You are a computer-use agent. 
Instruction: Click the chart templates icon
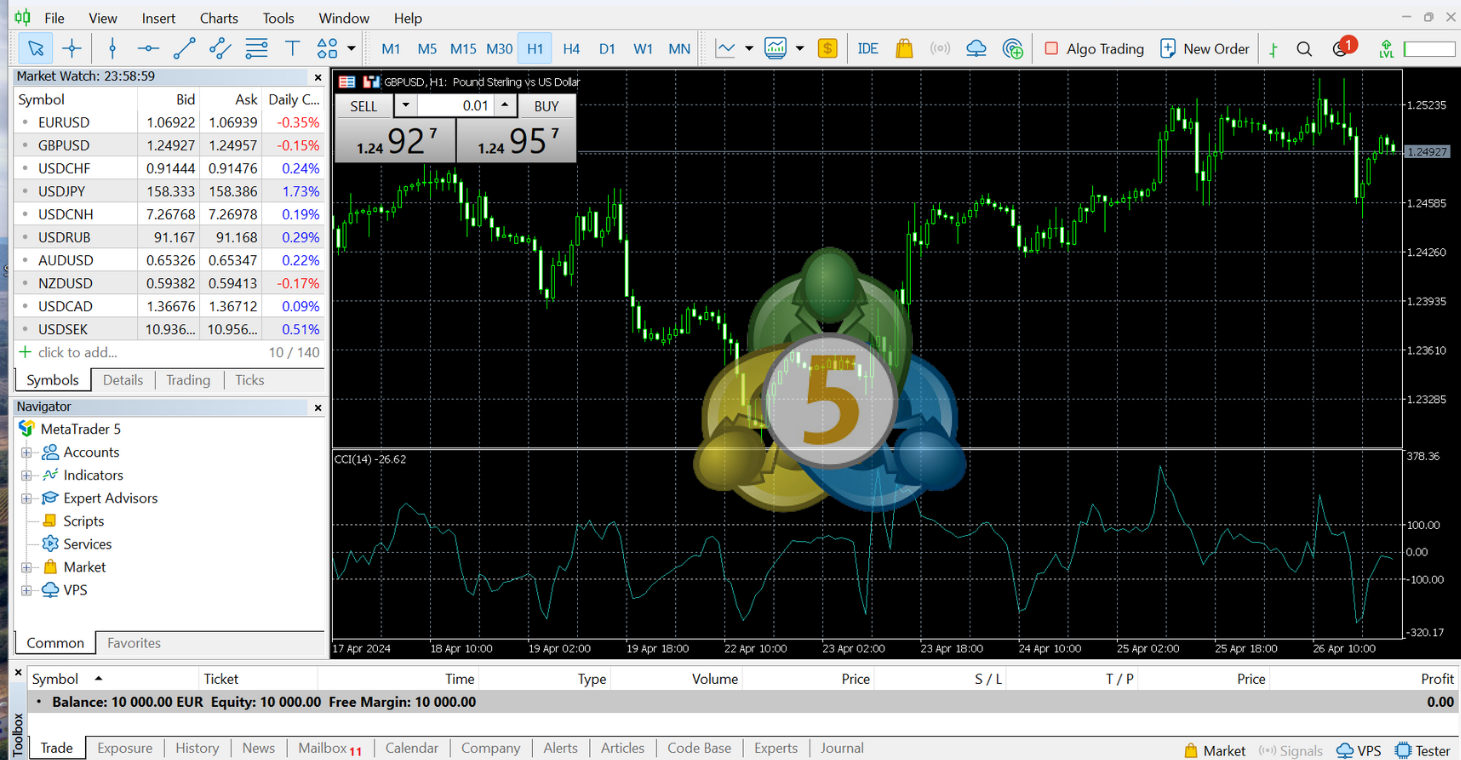776,48
